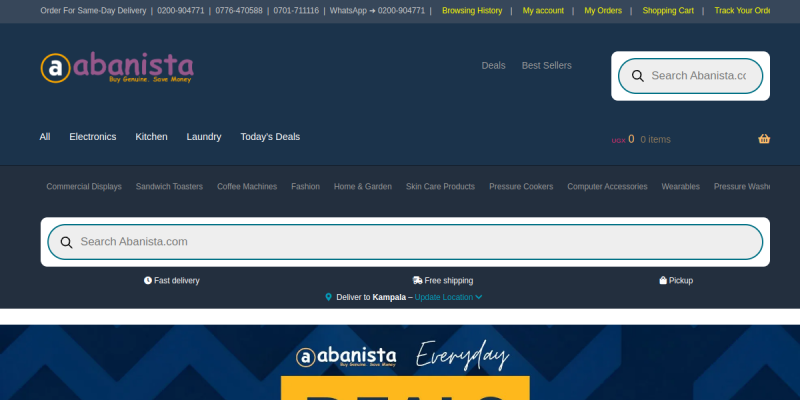The width and height of the screenshot is (800, 400).
Task: Click the UGX 0 cart total
Action: point(623,139)
